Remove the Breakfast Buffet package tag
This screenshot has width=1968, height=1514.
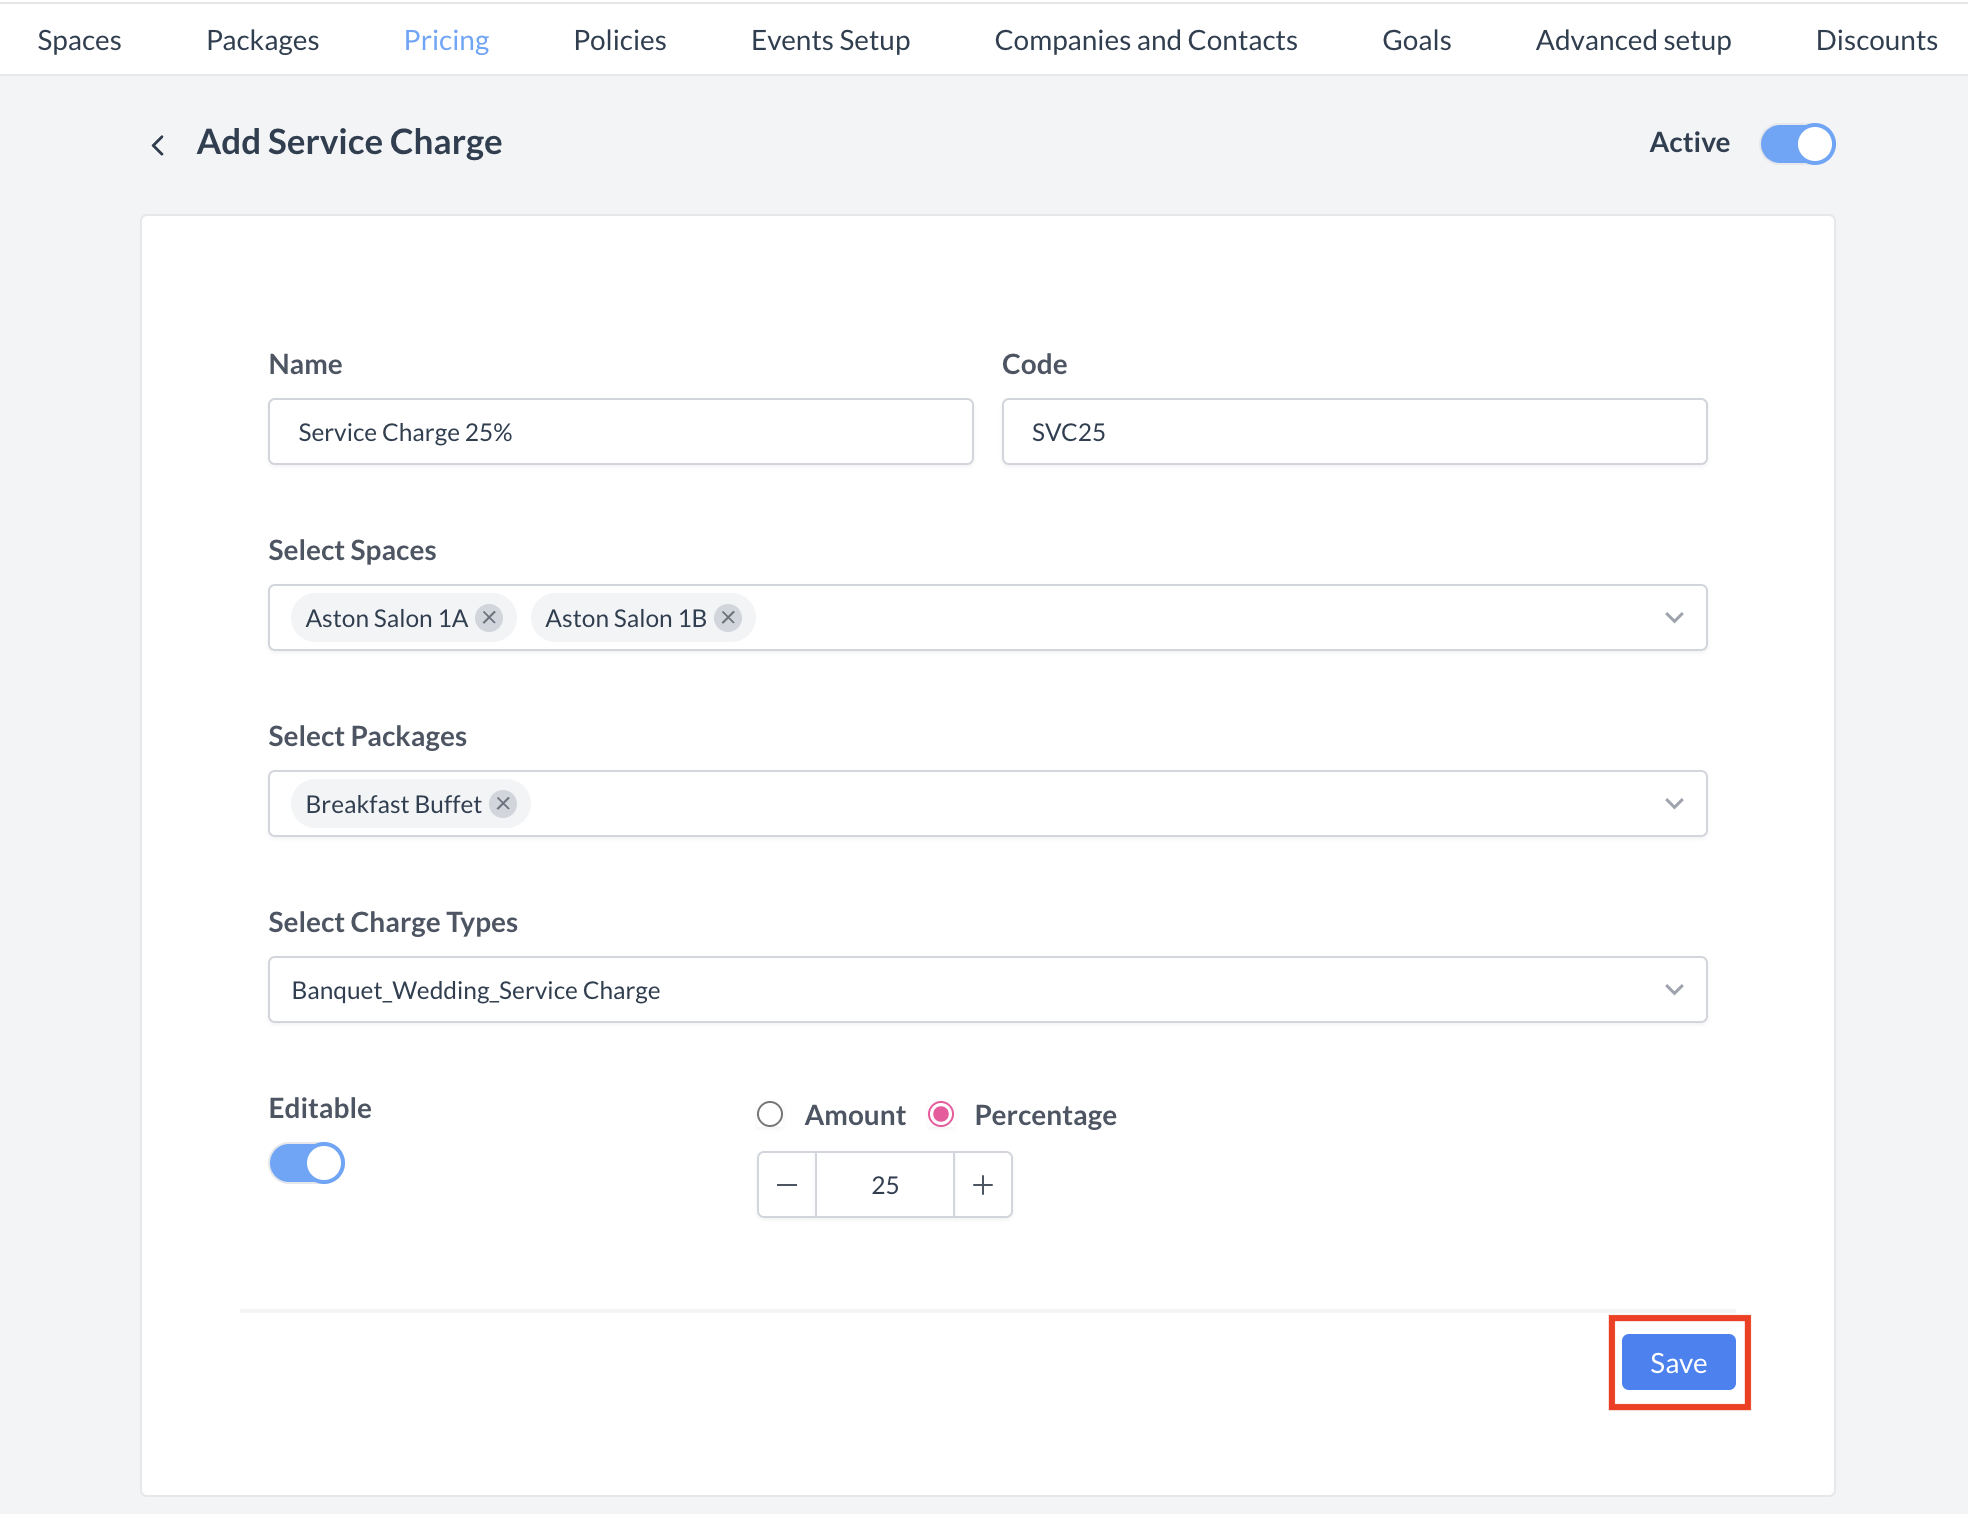[x=504, y=803]
